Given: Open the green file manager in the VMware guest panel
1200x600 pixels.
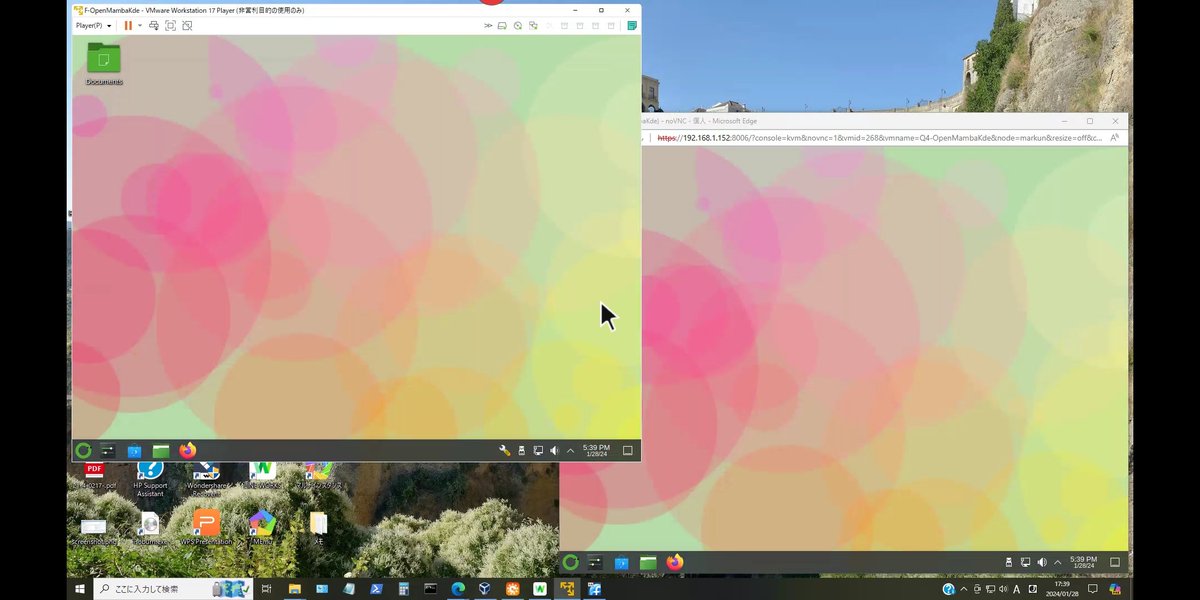Looking at the screenshot, I should pyautogui.click(x=161, y=451).
